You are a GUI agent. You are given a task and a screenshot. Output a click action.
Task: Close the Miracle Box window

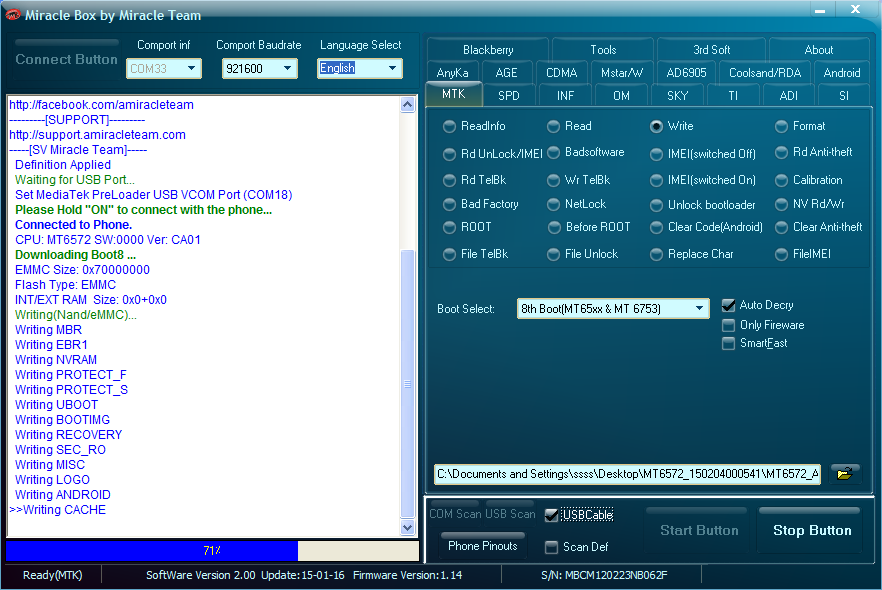click(x=856, y=10)
